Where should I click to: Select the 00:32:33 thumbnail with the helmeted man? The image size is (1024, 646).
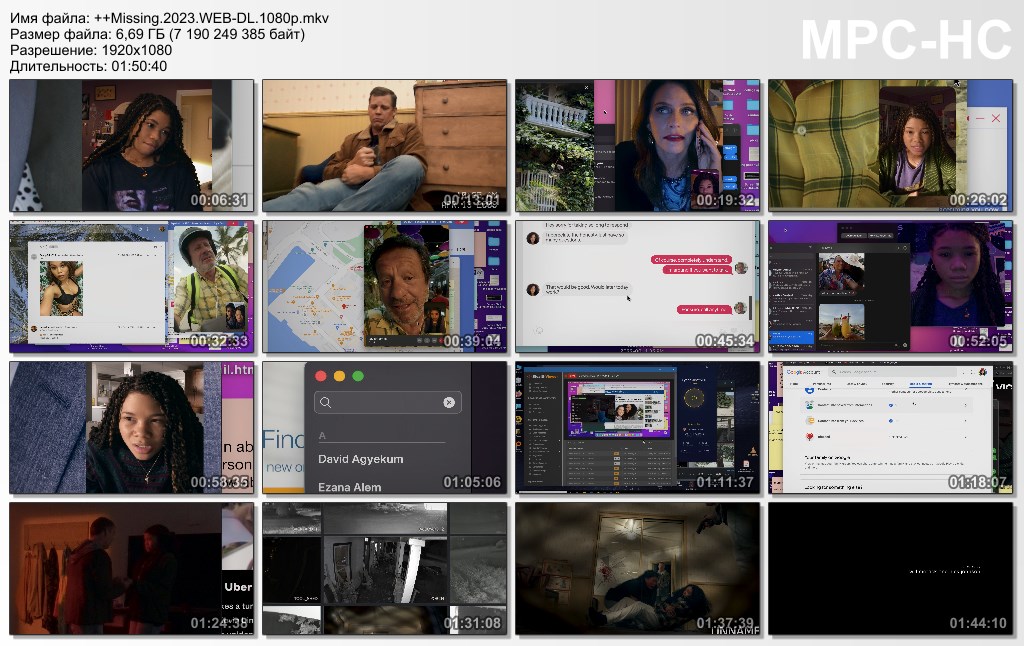click(x=132, y=287)
